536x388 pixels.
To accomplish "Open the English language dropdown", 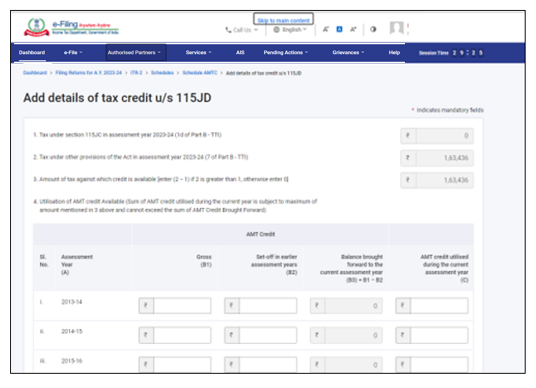I will tap(290, 30).
